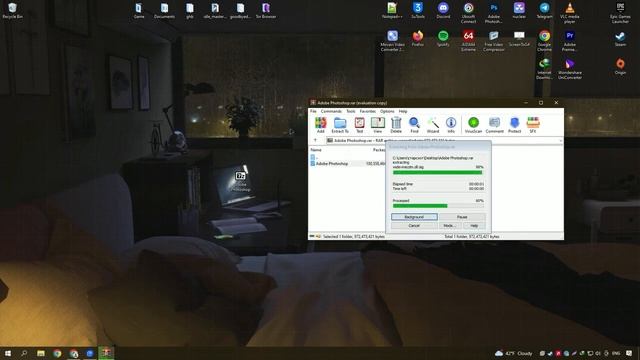Select the 3uTools desktop icon

(x=418, y=11)
